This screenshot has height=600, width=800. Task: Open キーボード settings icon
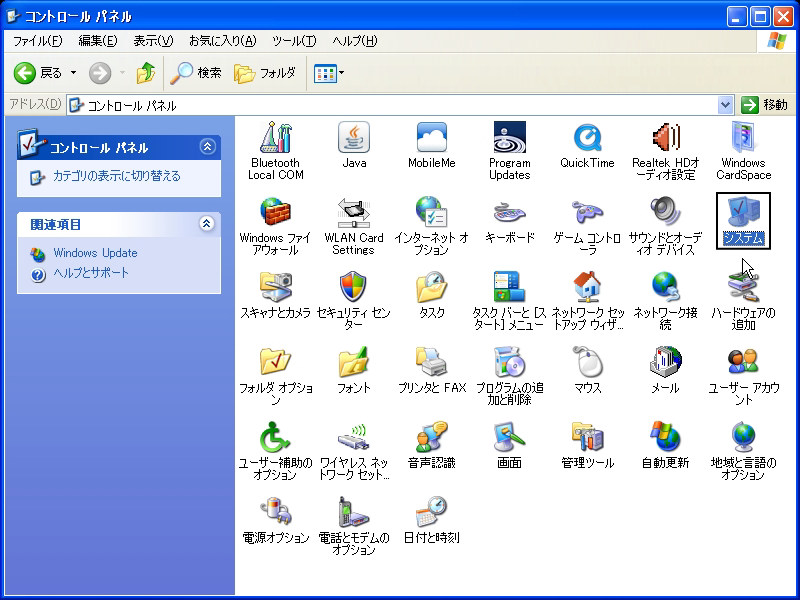pyautogui.click(x=510, y=212)
